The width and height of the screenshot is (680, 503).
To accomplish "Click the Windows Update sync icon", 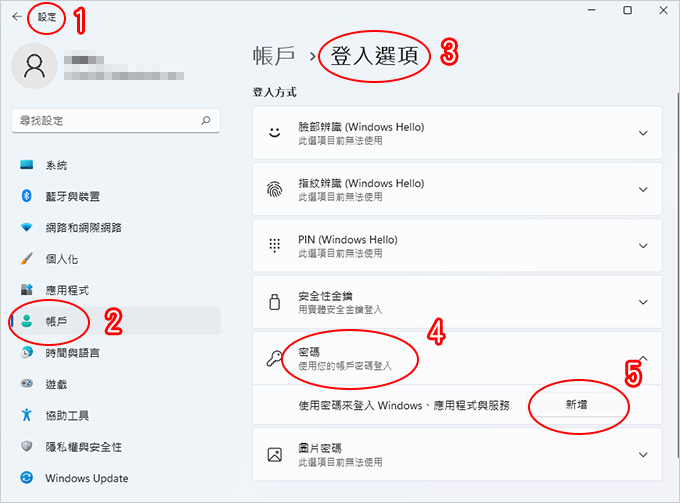I will click(27, 477).
